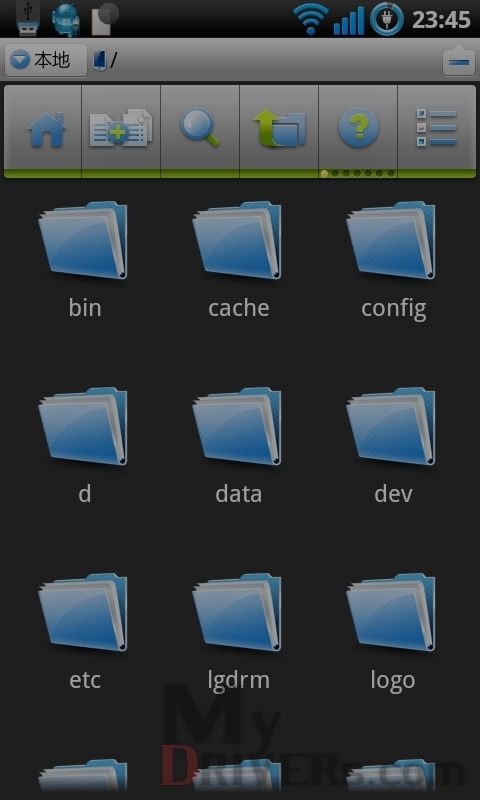Expand the 本地 location dropdown
The width and height of the screenshot is (480, 800).
(45, 60)
